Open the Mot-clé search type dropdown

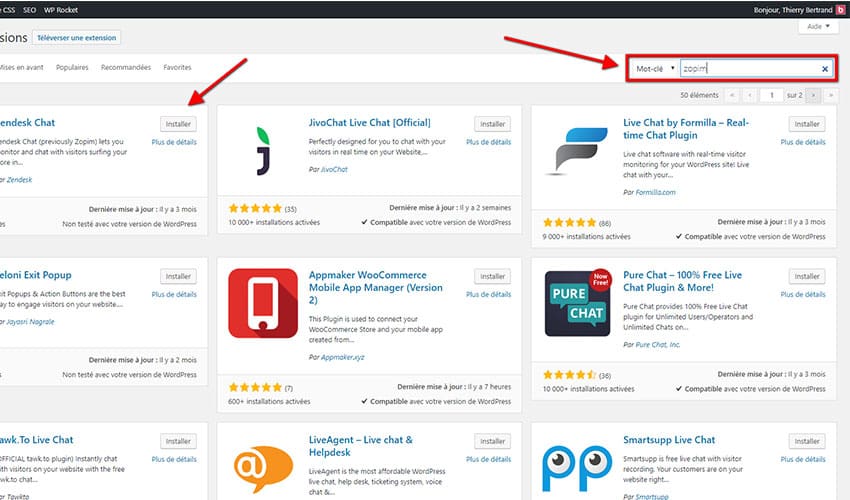point(655,69)
